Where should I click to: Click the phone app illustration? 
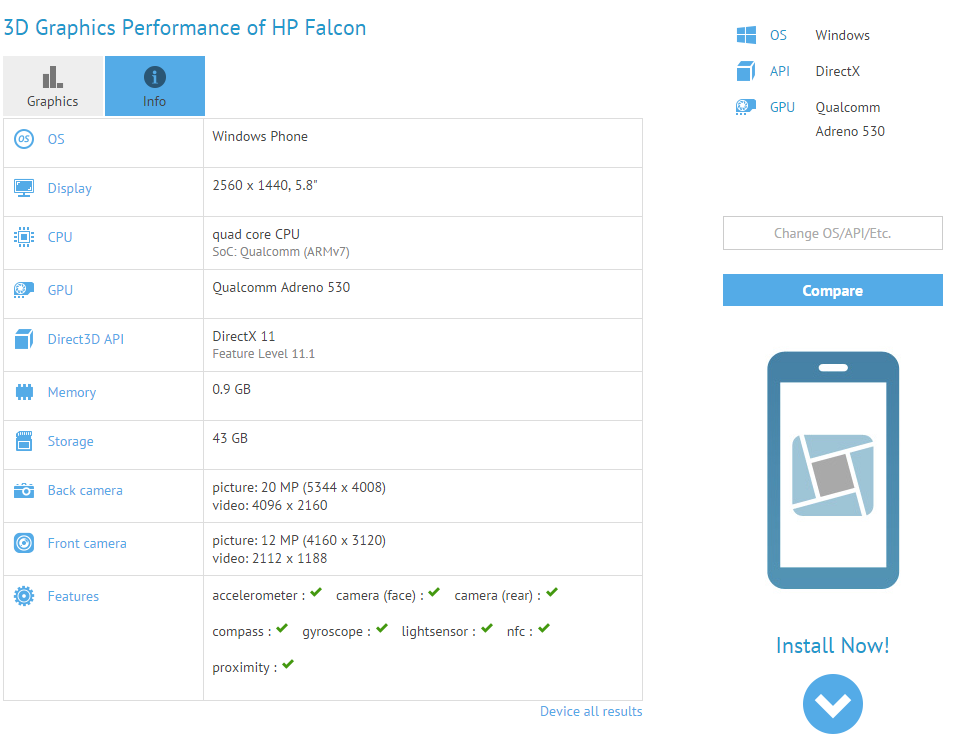(x=832, y=469)
